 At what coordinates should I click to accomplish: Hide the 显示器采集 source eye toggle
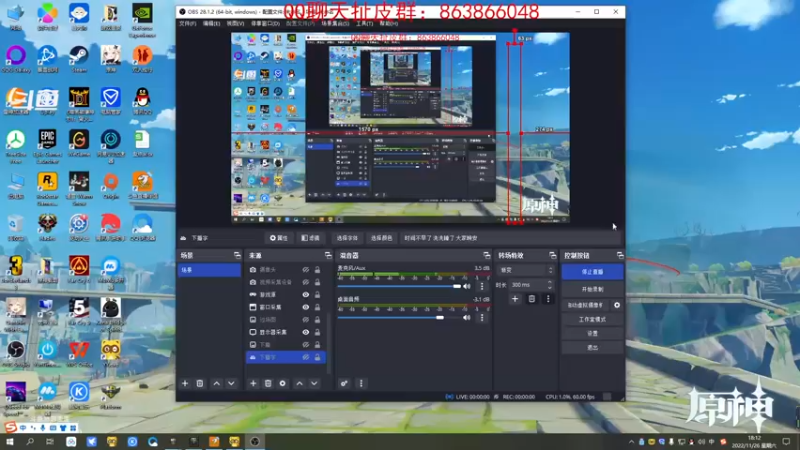(306, 332)
